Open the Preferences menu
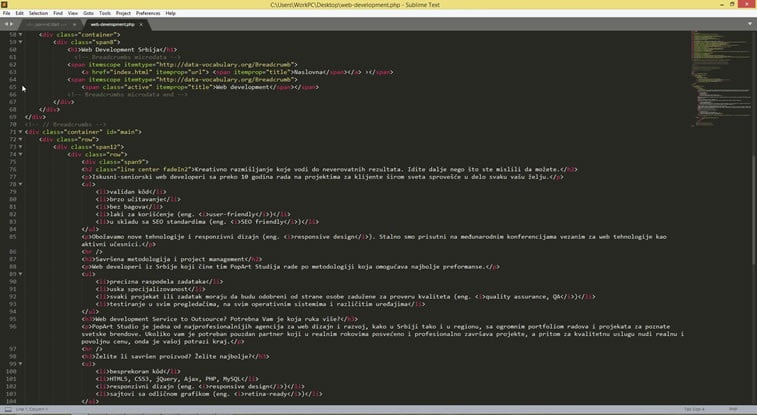The height and width of the screenshot is (415, 757). tap(148, 13)
